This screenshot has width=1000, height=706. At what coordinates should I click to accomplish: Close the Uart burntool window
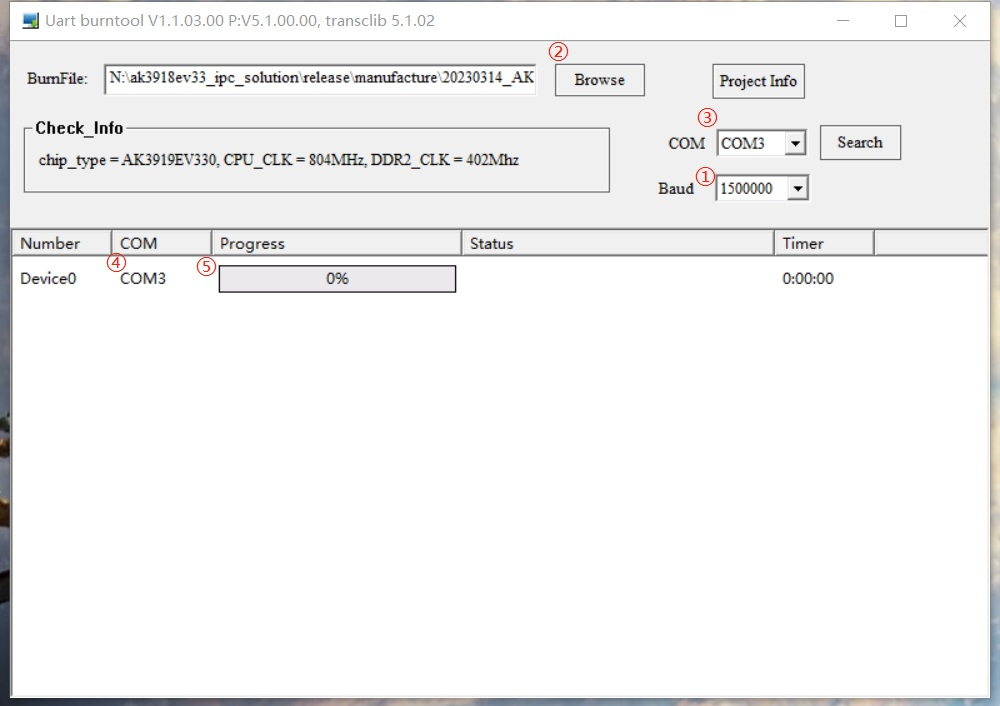960,21
